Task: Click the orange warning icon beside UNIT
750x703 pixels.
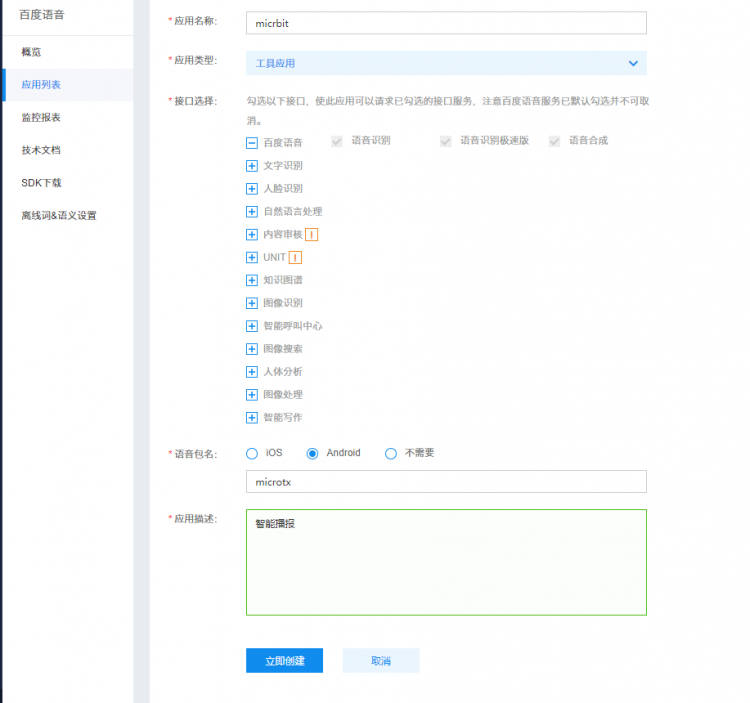Action: coord(295,257)
